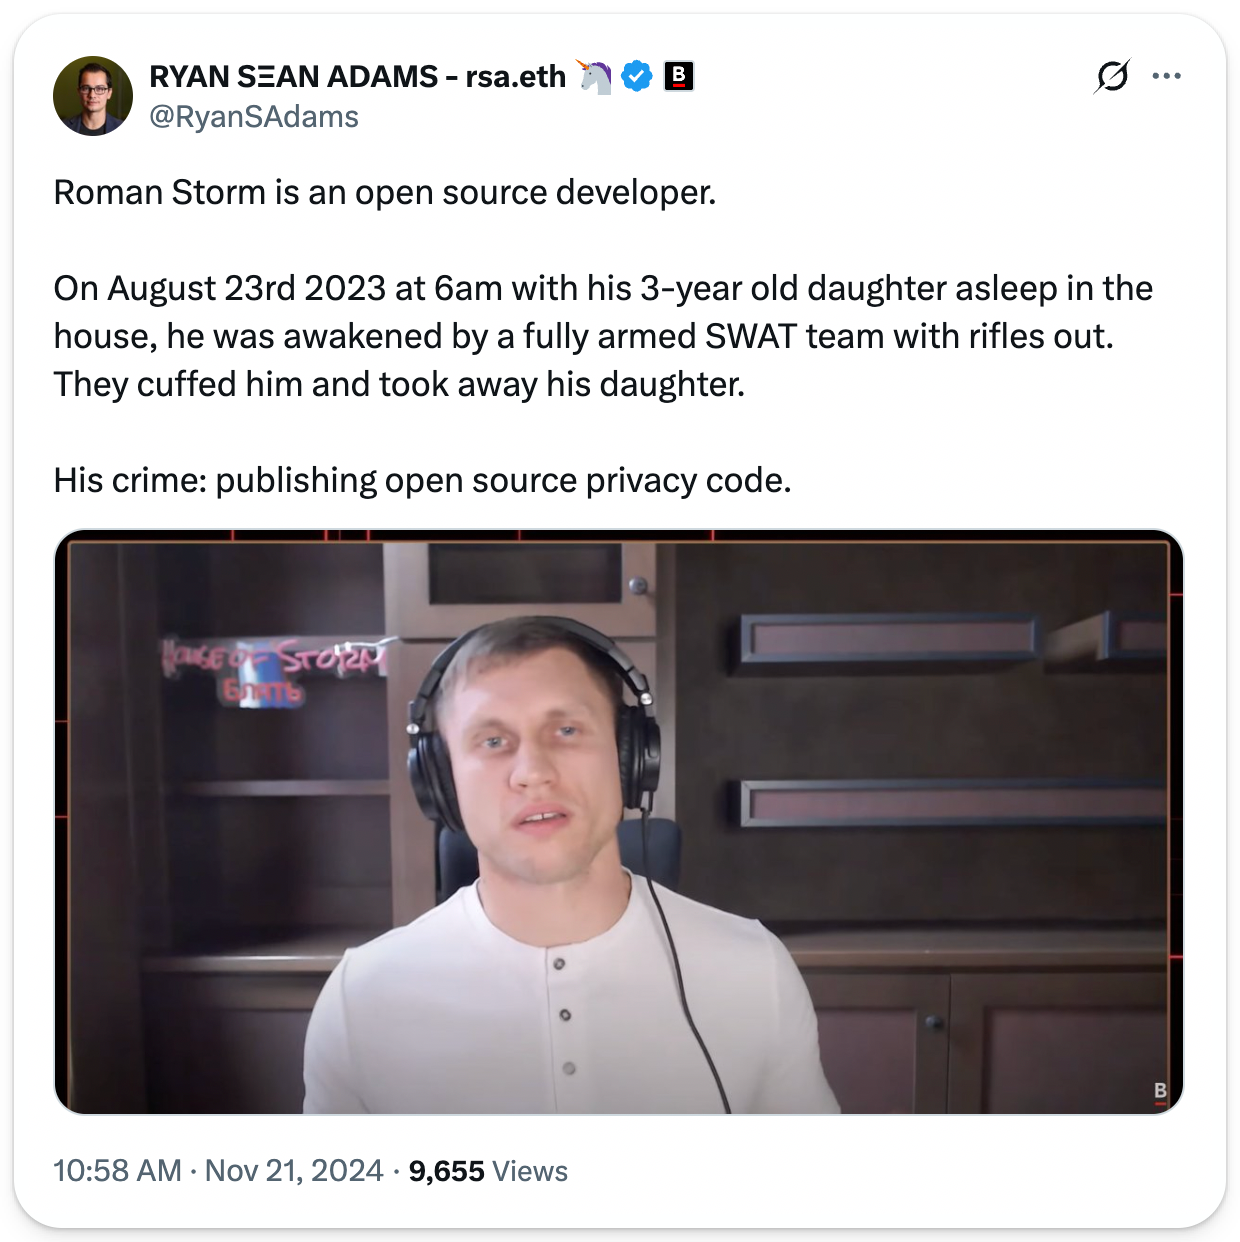The image size is (1240, 1242).
Task: Click the "His crime" sentence
Action: 422,480
